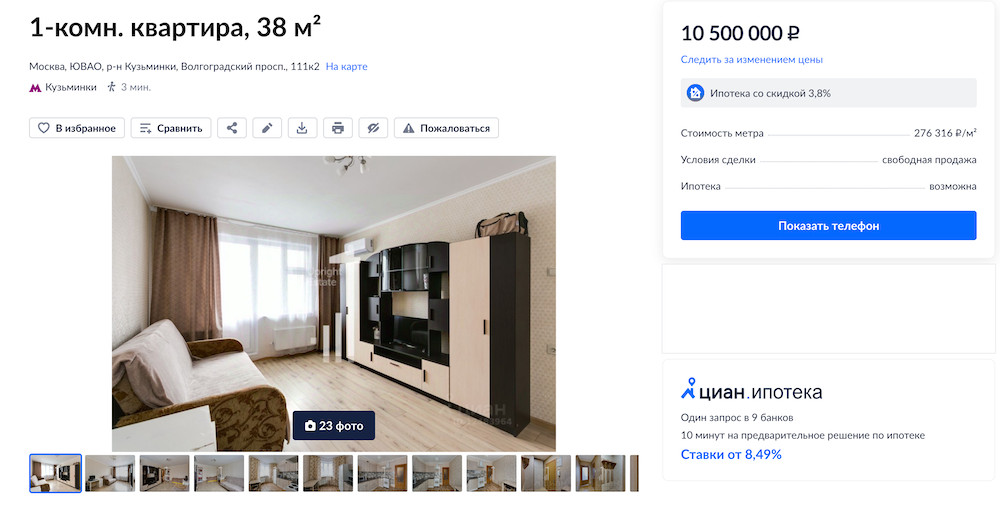Click Сравнить to compare listing
The width and height of the screenshot is (1000, 515).
(x=171, y=128)
